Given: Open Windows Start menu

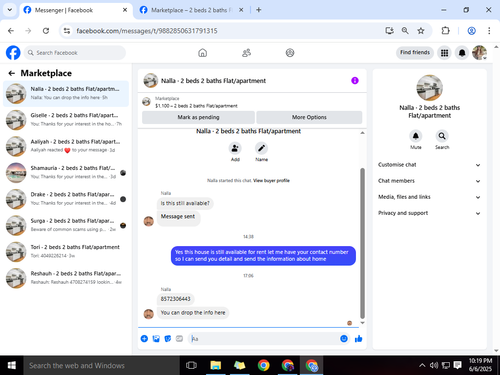Looking at the screenshot, I should tap(12, 365).
